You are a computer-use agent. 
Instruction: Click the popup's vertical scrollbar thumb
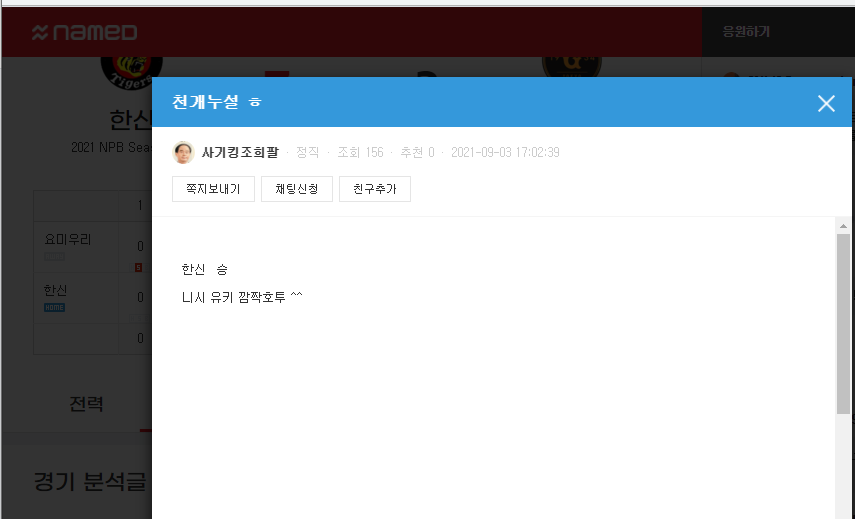[843, 324]
